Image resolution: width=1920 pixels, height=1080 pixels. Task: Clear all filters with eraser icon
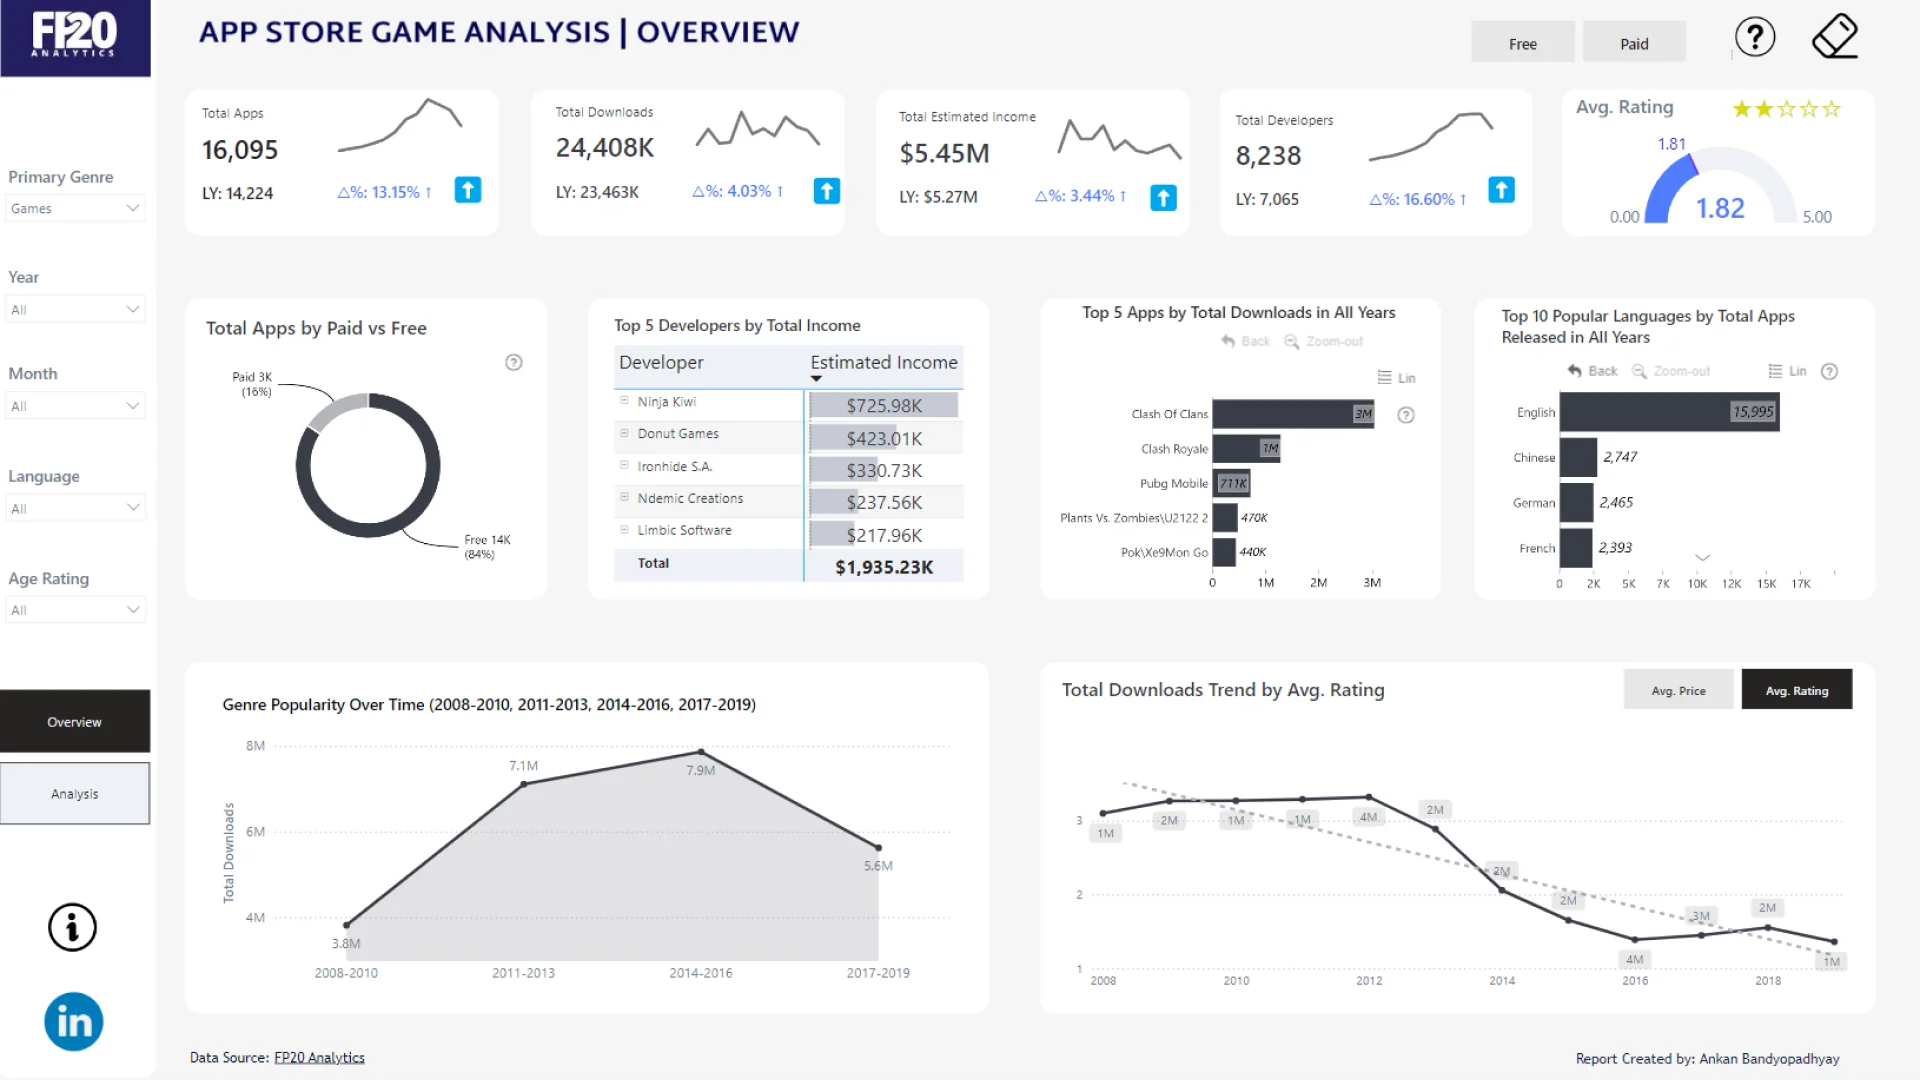click(1835, 36)
